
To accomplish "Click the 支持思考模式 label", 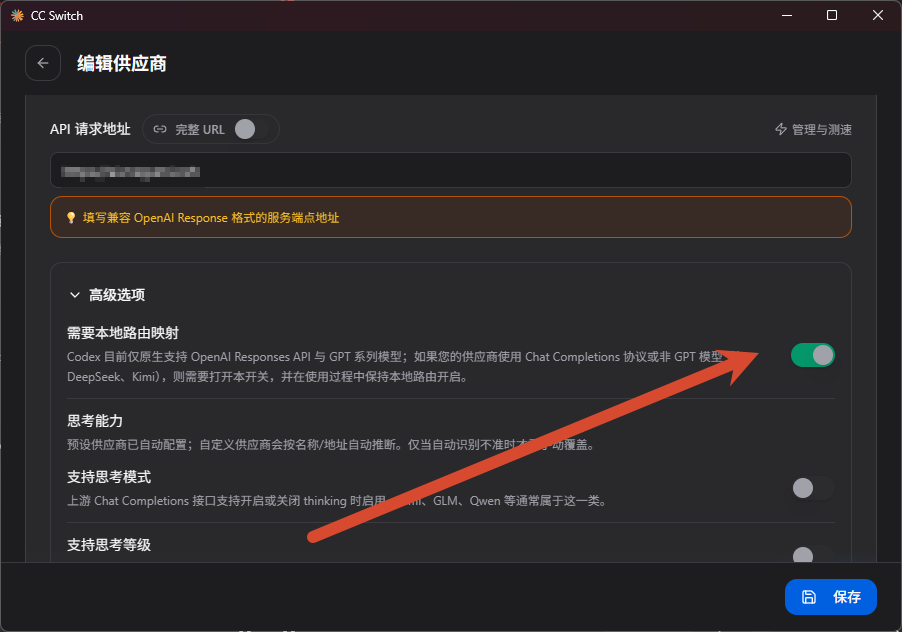I will pos(109,477).
